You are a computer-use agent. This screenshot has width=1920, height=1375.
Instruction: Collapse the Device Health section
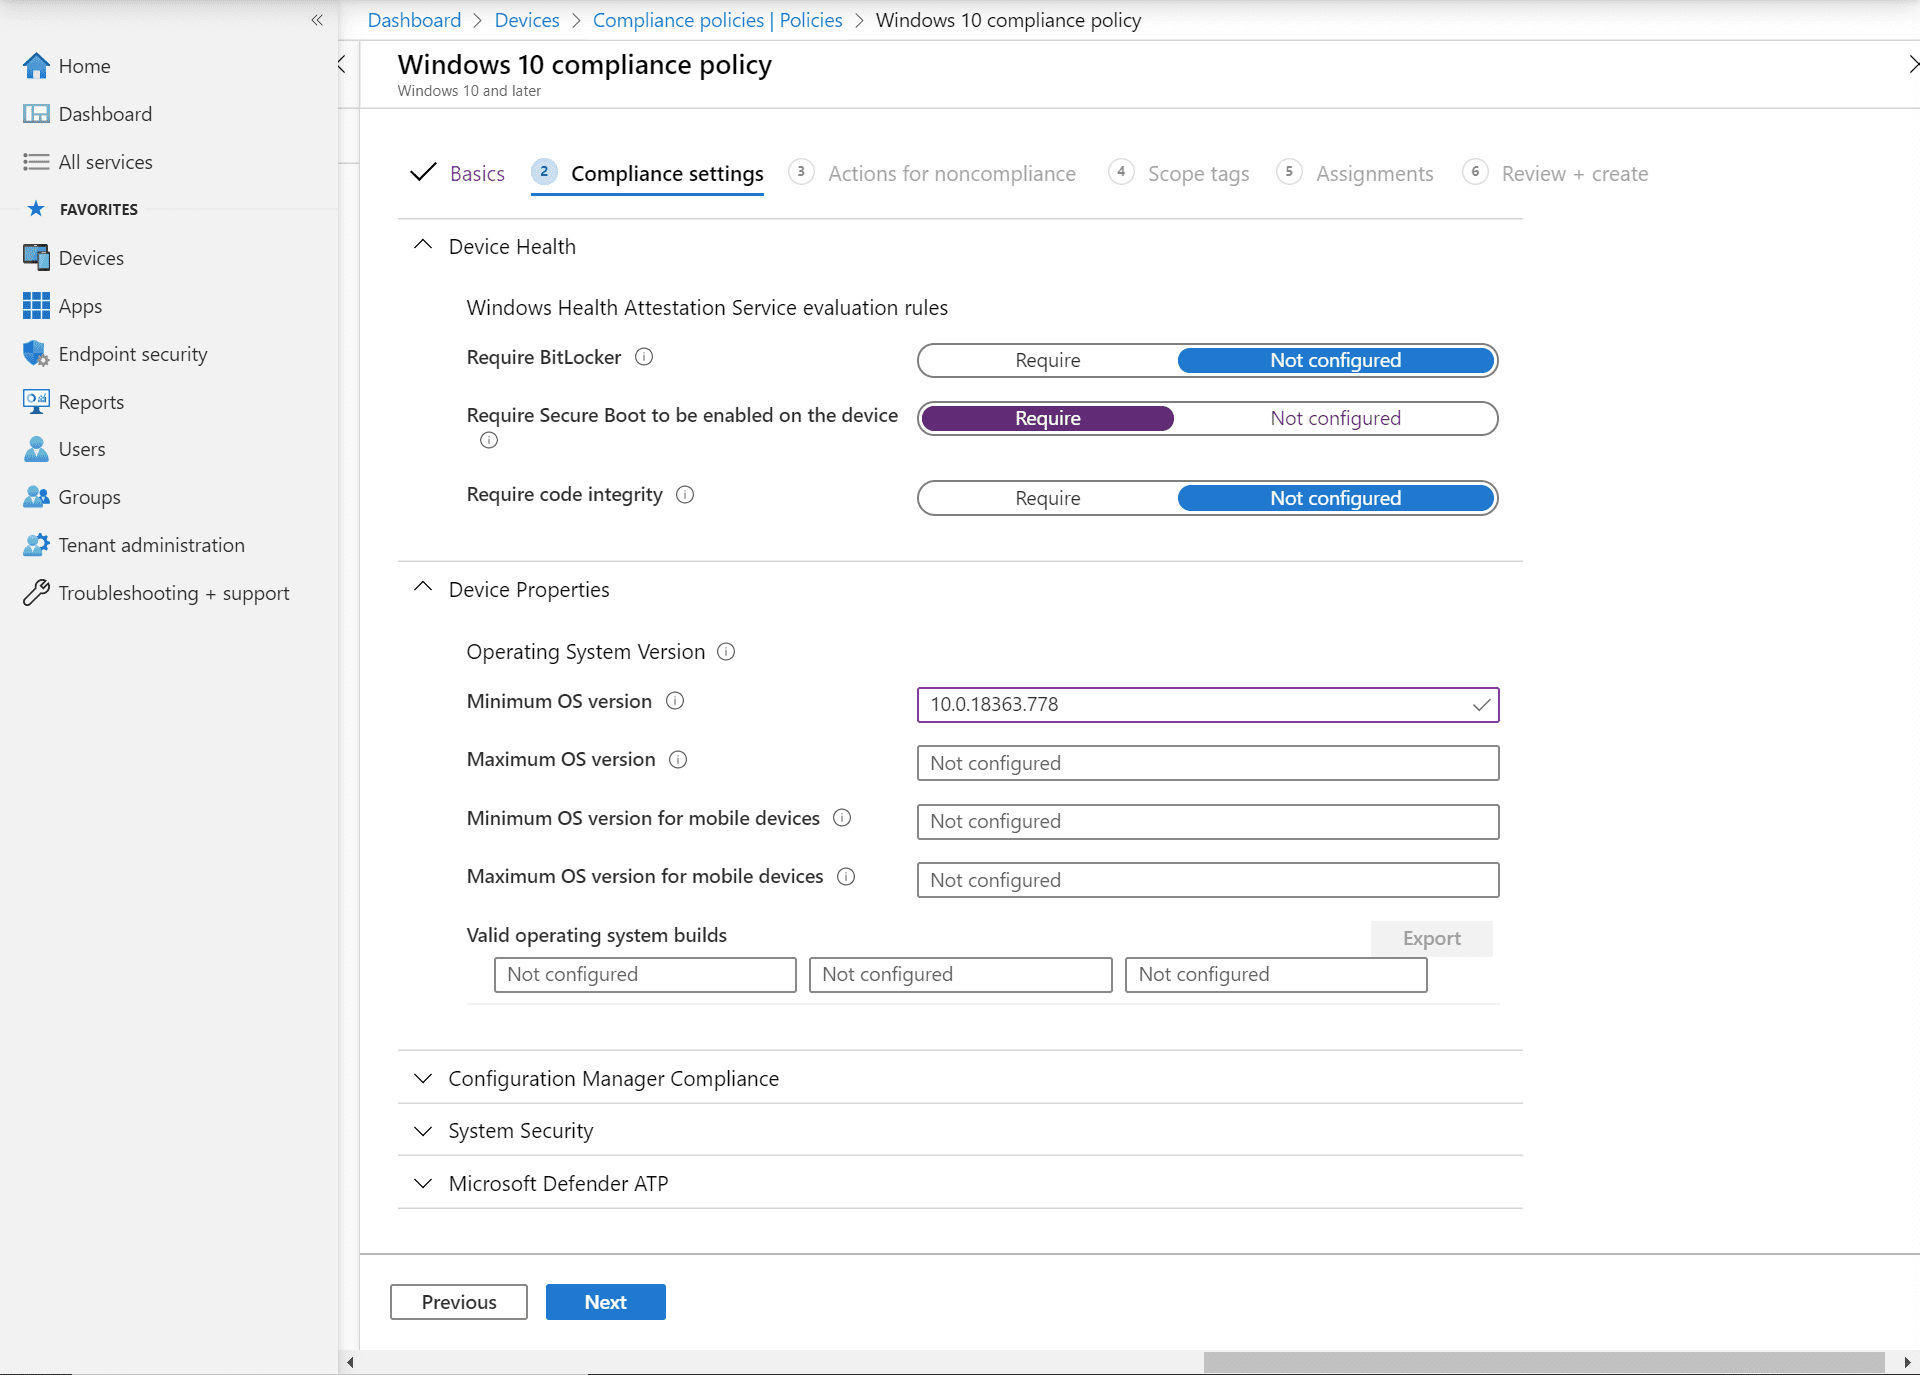point(422,245)
